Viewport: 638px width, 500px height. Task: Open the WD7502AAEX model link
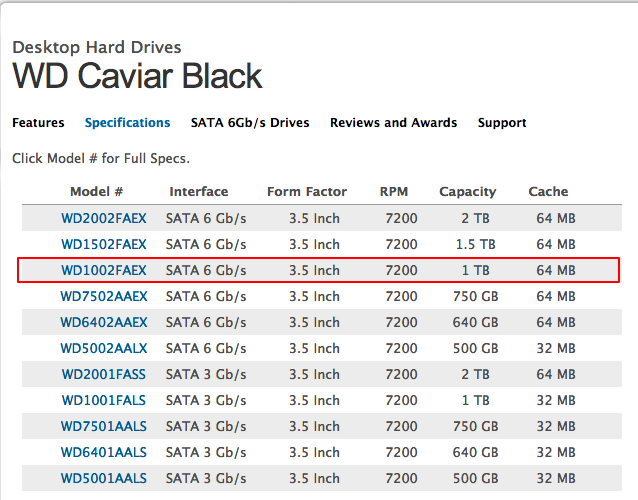pos(104,297)
